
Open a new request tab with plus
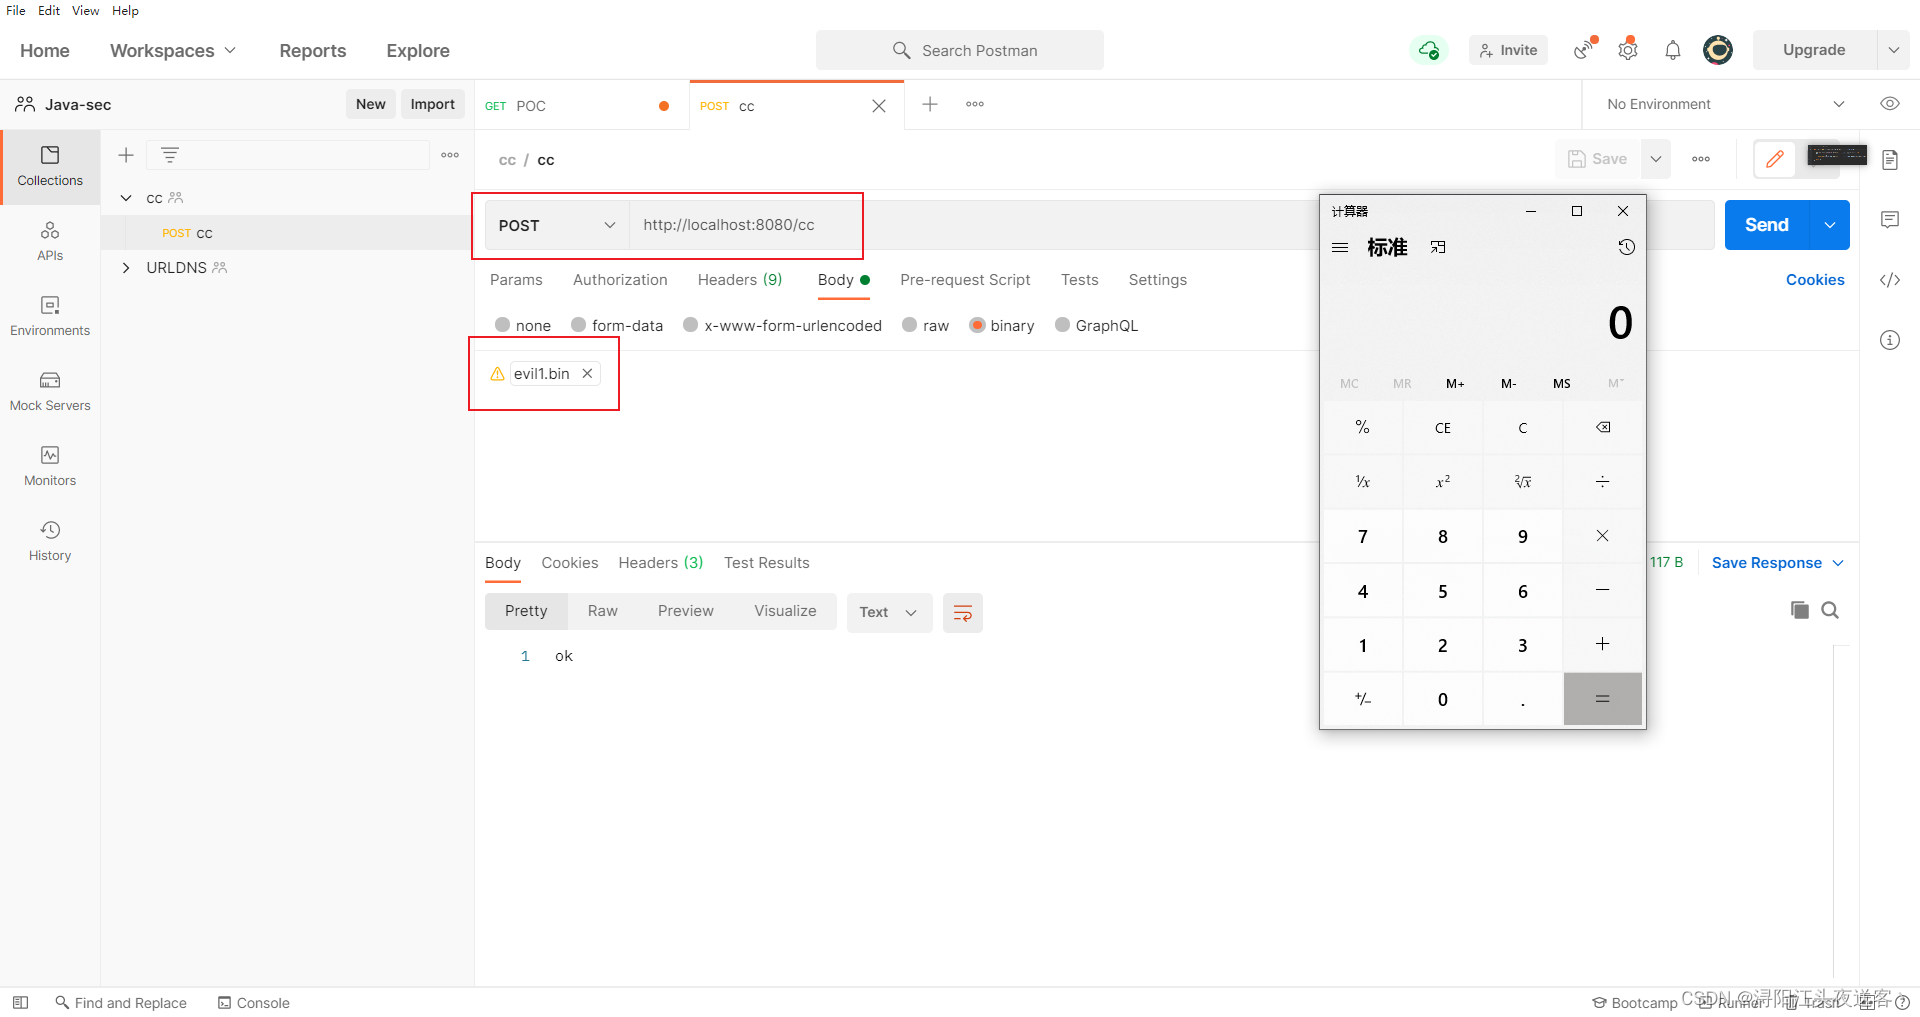(x=930, y=104)
